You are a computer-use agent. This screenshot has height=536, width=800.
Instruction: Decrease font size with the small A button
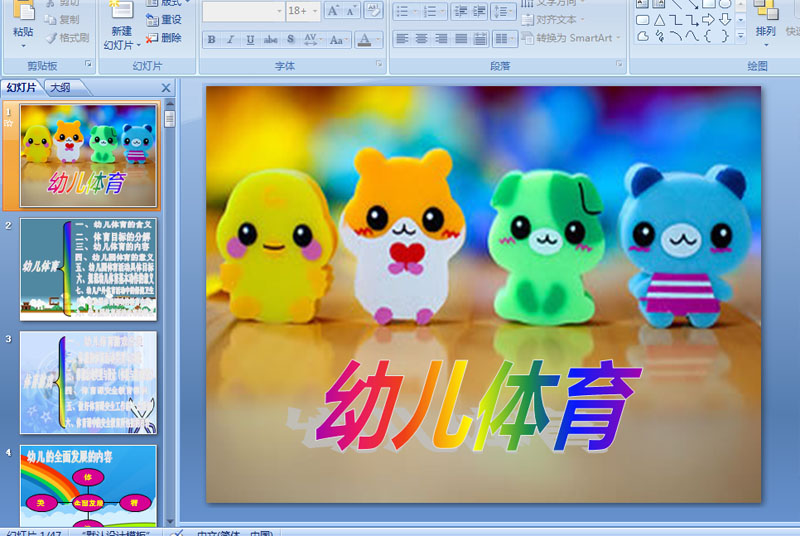pos(351,10)
